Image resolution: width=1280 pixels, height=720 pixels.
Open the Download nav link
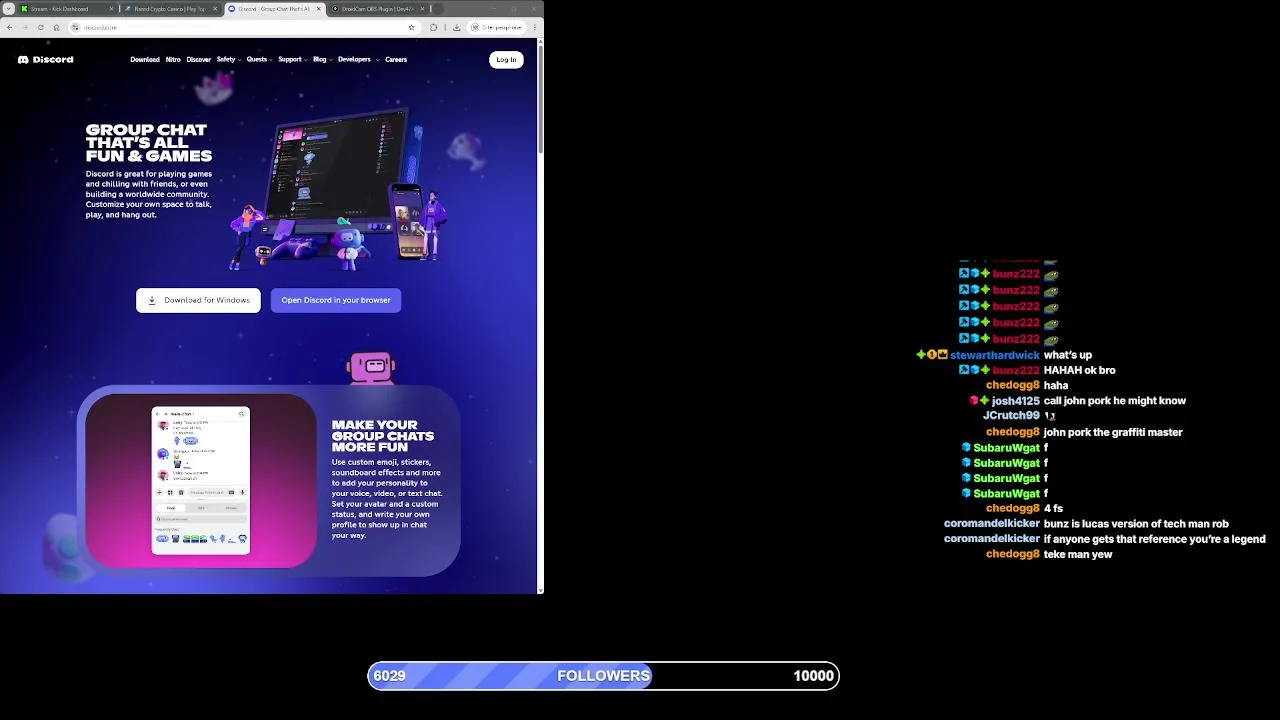click(144, 59)
